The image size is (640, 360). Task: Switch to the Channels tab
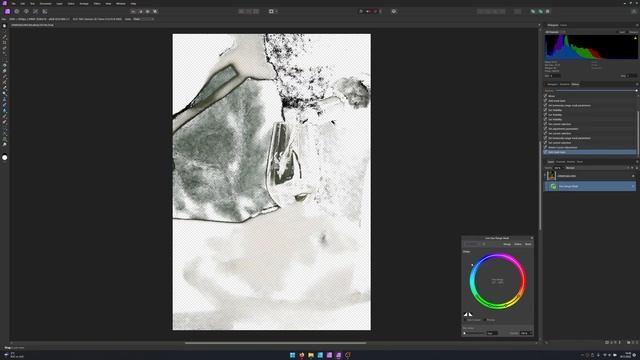(x=561, y=162)
